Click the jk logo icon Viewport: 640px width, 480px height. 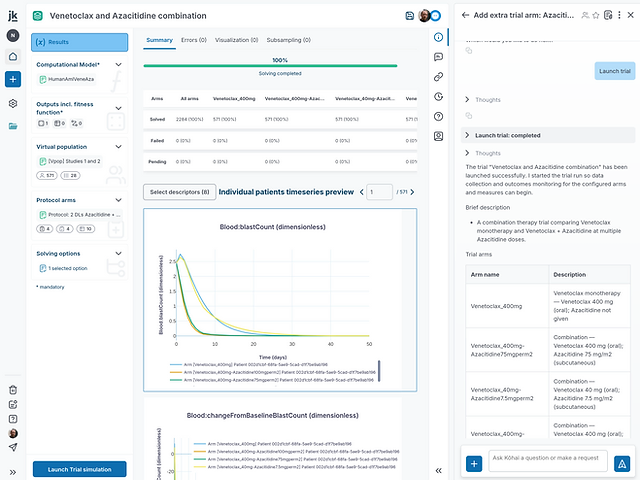click(x=13, y=16)
